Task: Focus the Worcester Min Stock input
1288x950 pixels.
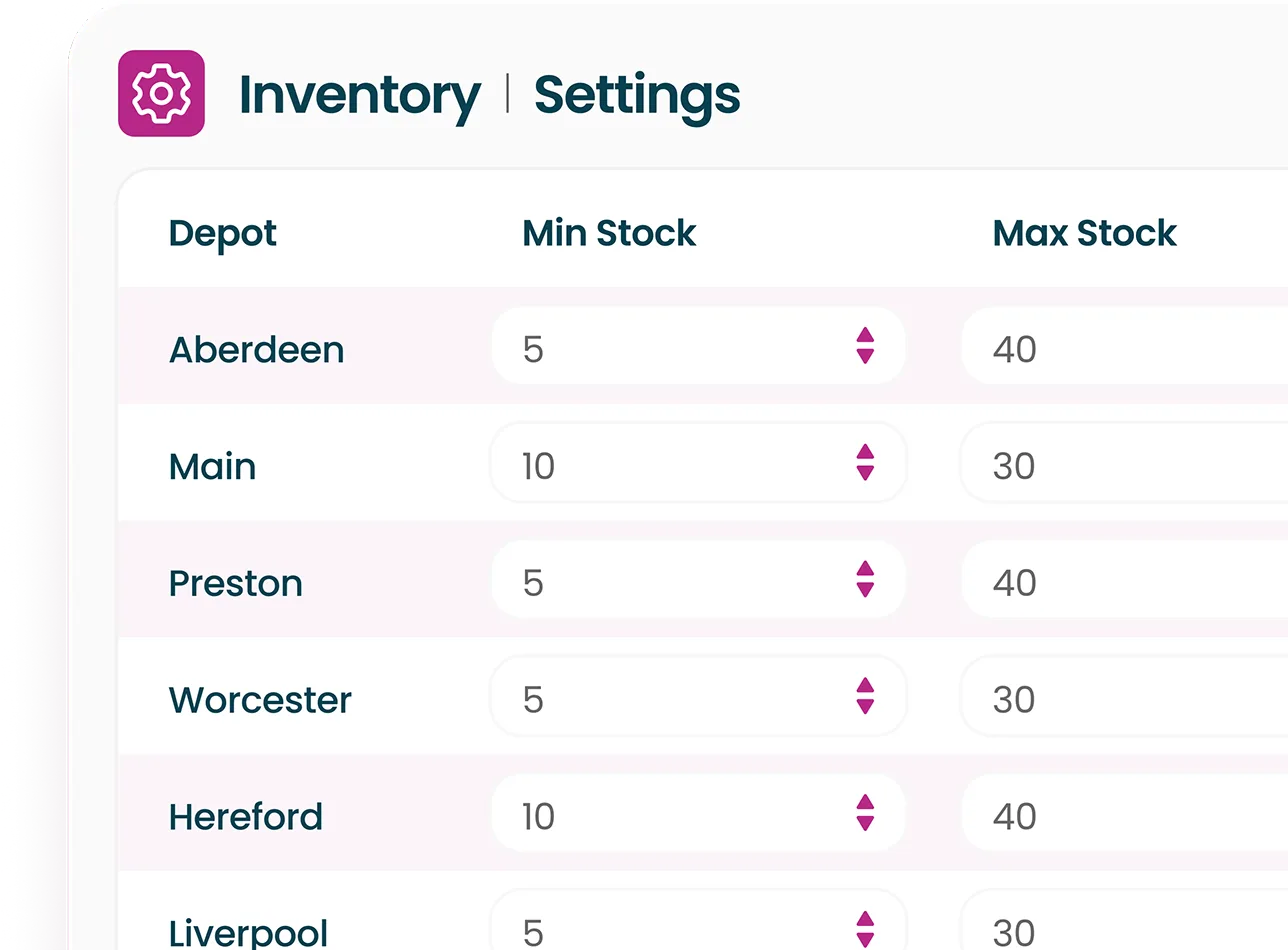Action: (698, 697)
